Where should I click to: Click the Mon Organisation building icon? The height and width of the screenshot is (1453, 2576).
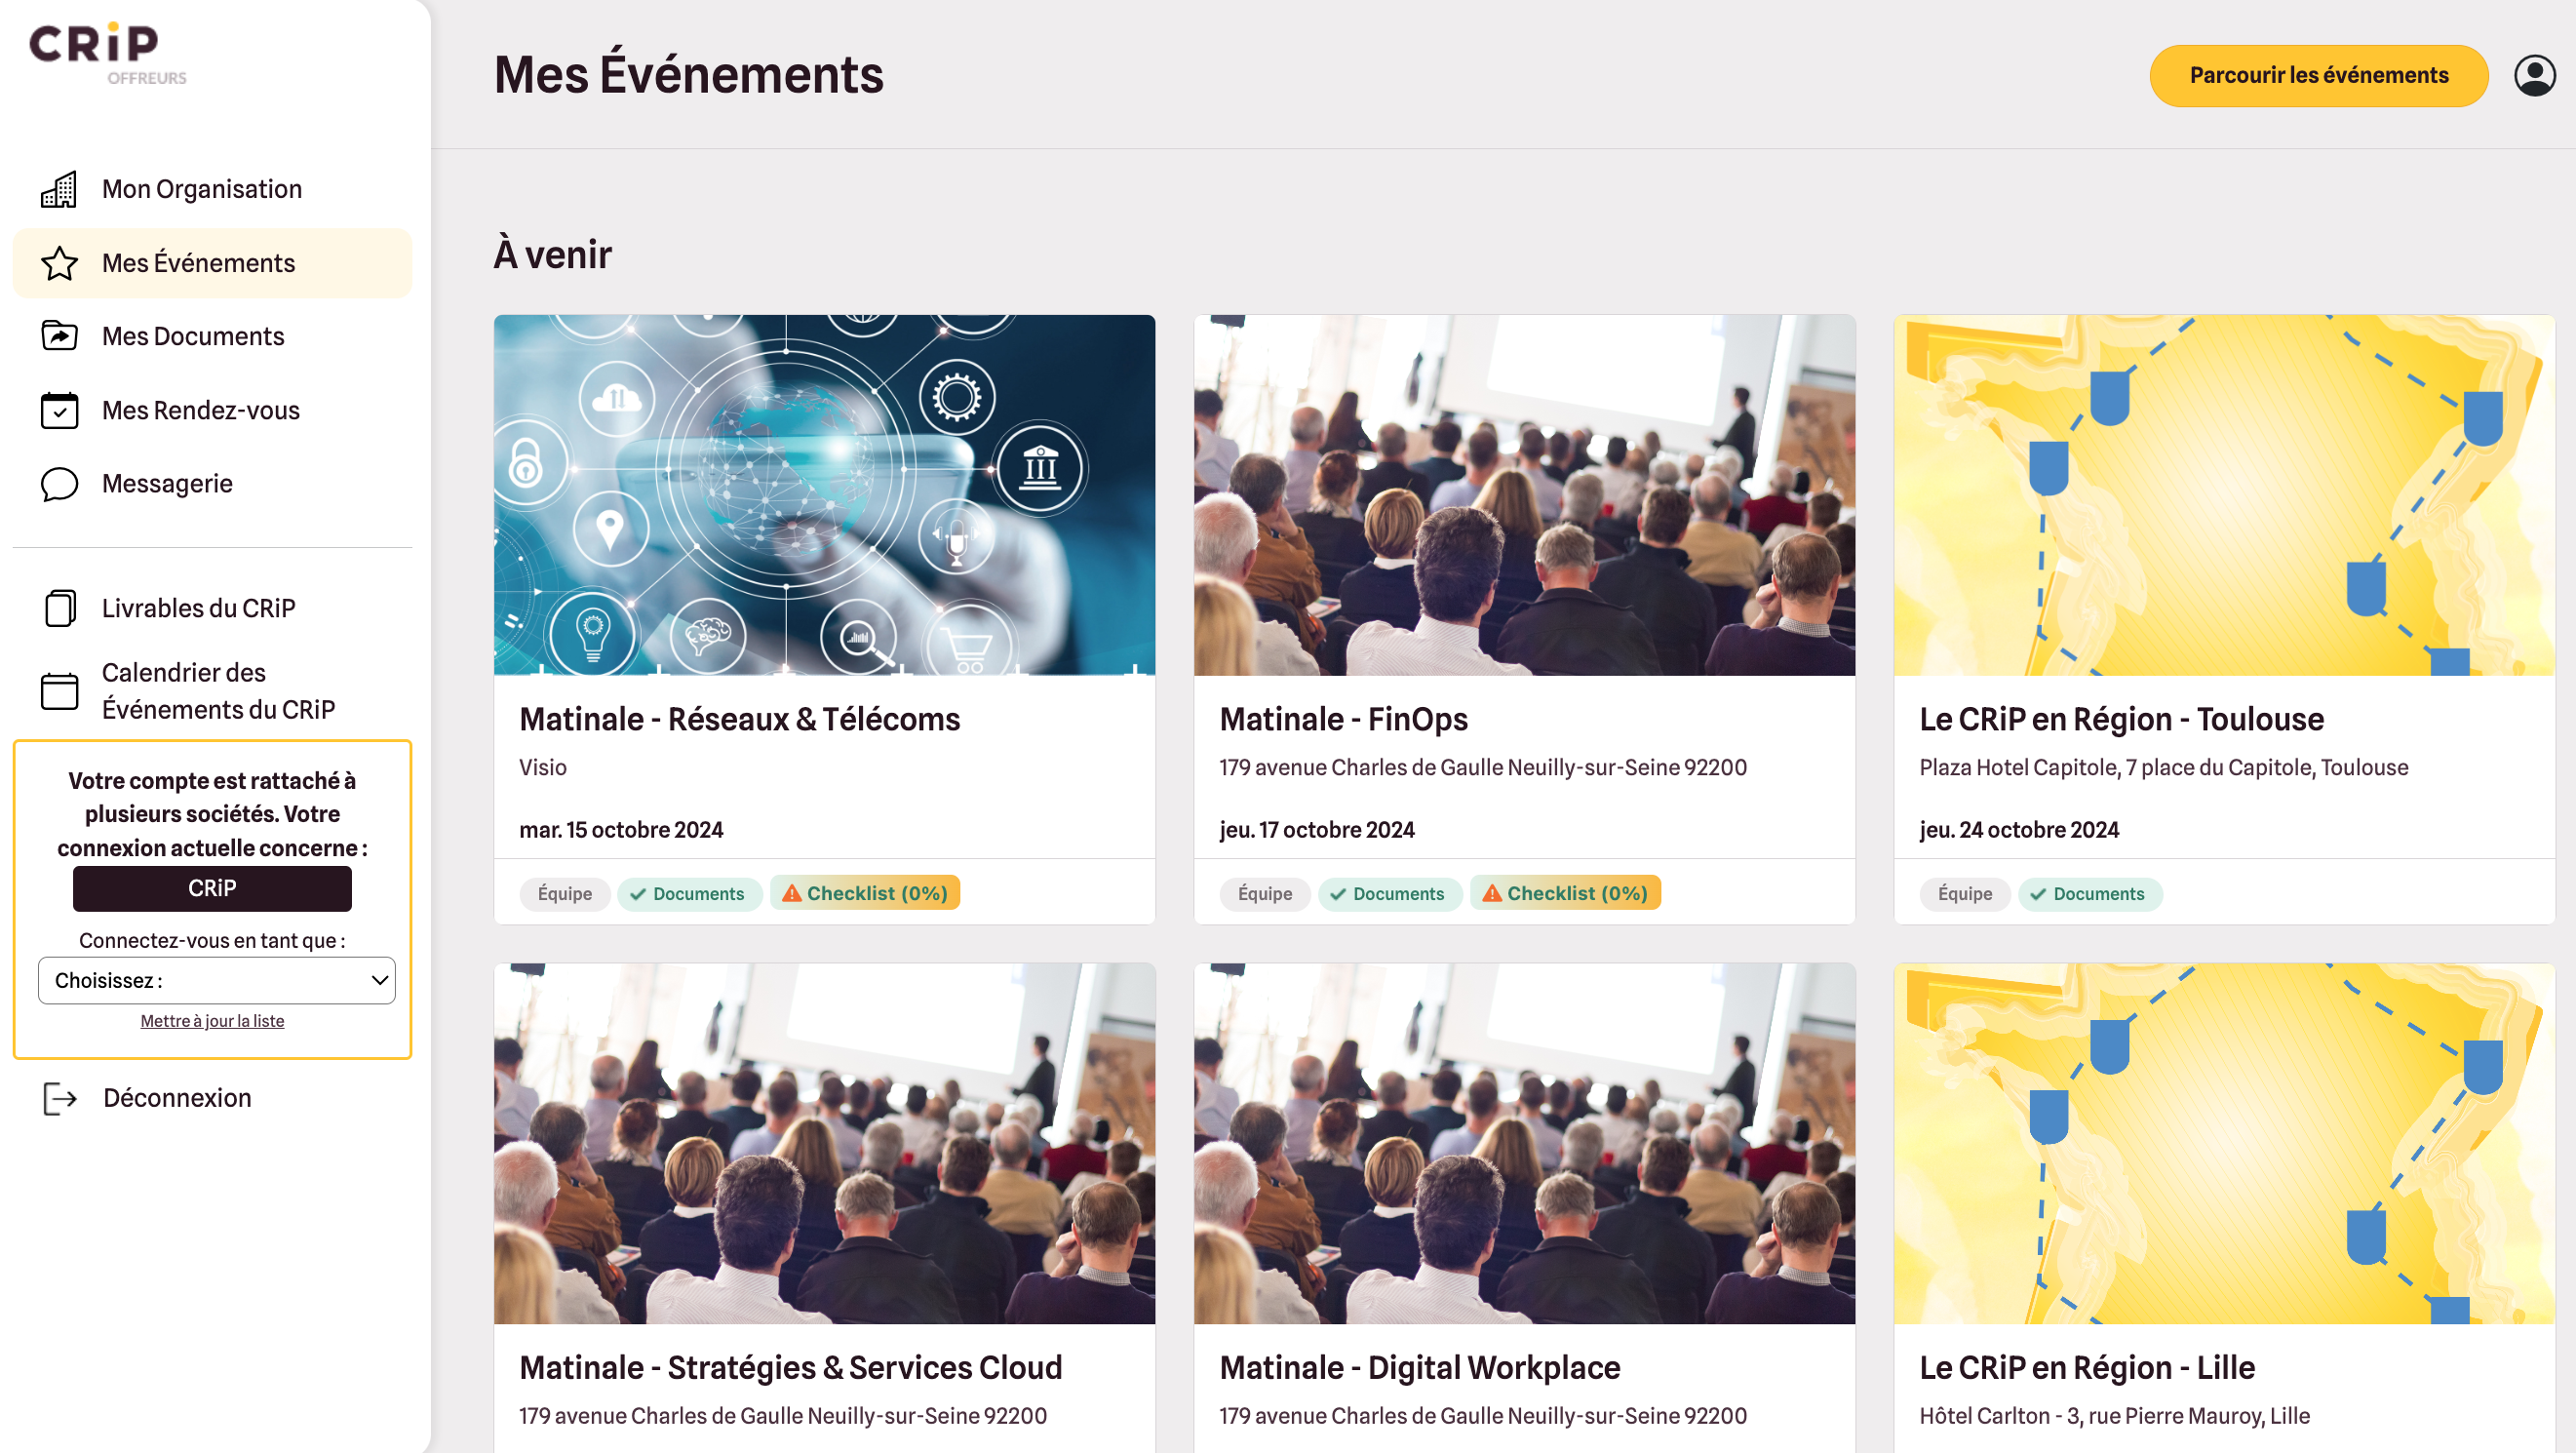click(59, 189)
